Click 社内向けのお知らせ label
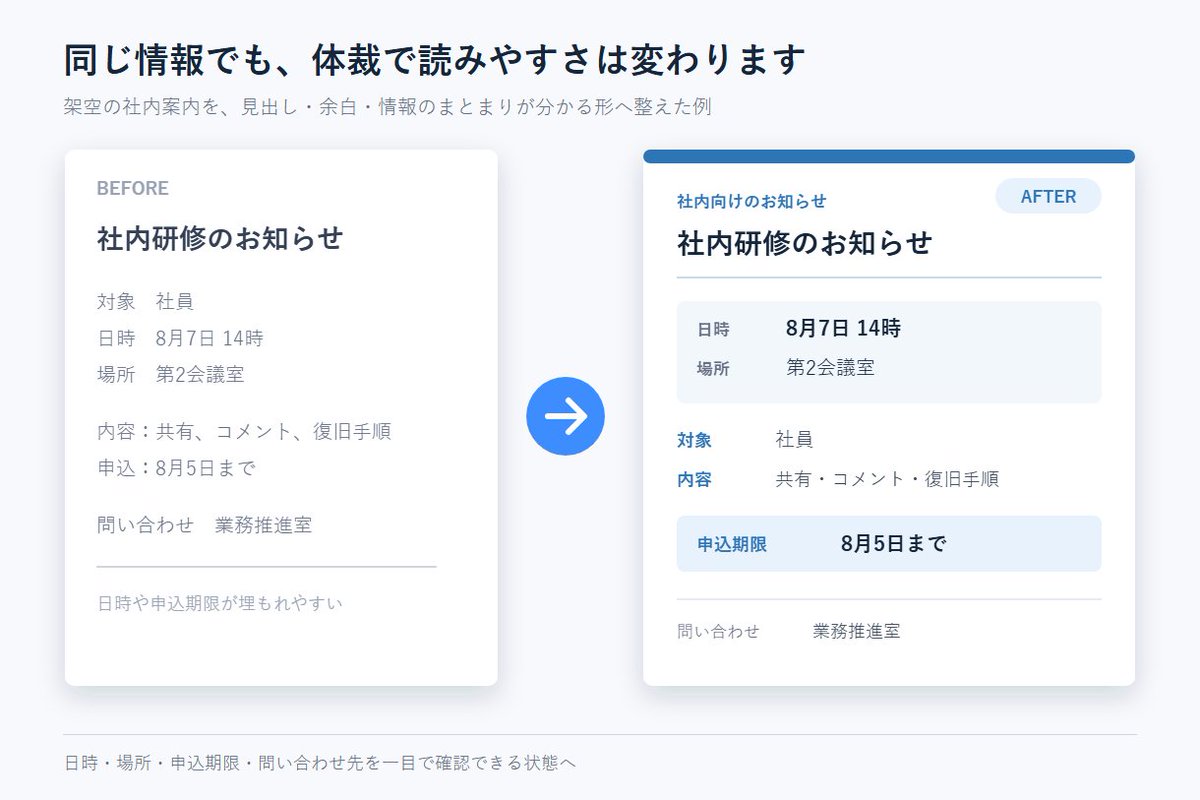This screenshot has width=1200, height=800. pyautogui.click(x=752, y=201)
